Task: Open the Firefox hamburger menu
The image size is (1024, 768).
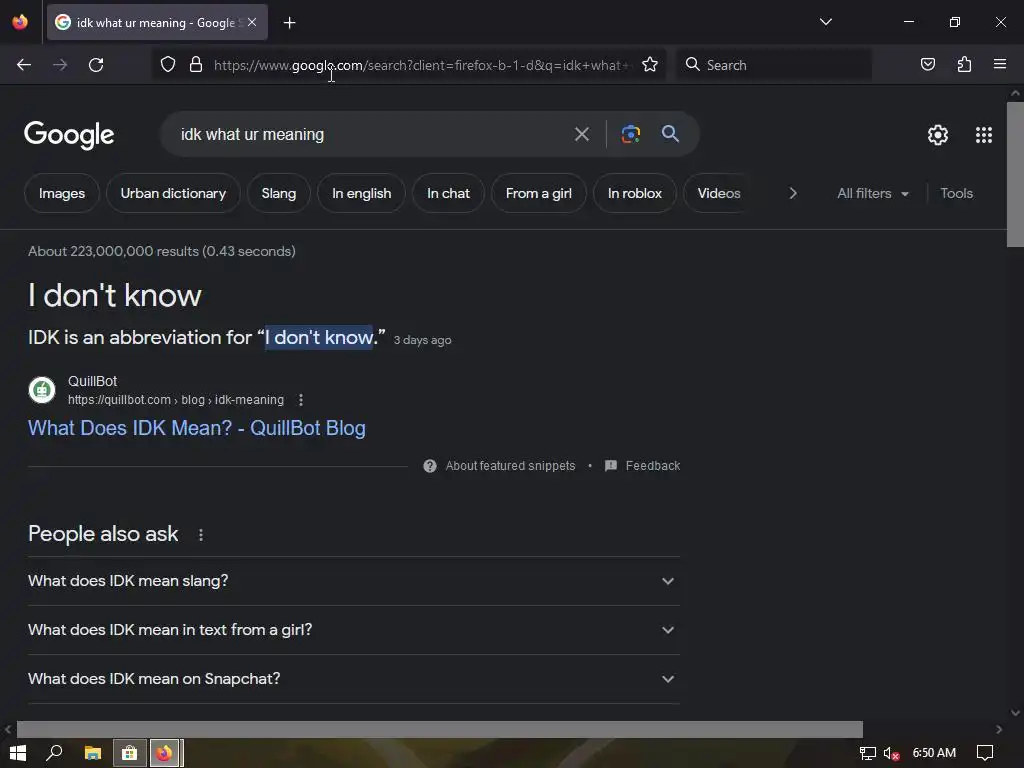Action: tap(1000, 64)
